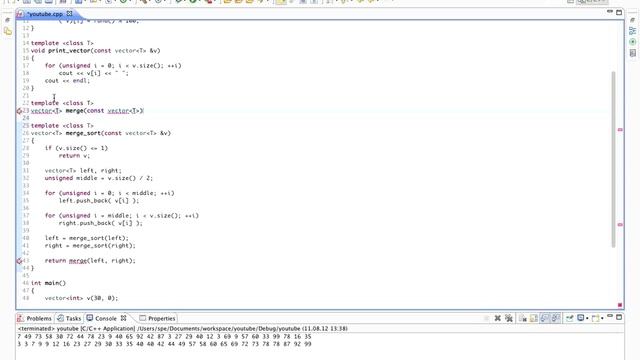The width and height of the screenshot is (640, 360).
Task: Click sorted numbers output line in Console
Action: pyautogui.click(x=164, y=344)
